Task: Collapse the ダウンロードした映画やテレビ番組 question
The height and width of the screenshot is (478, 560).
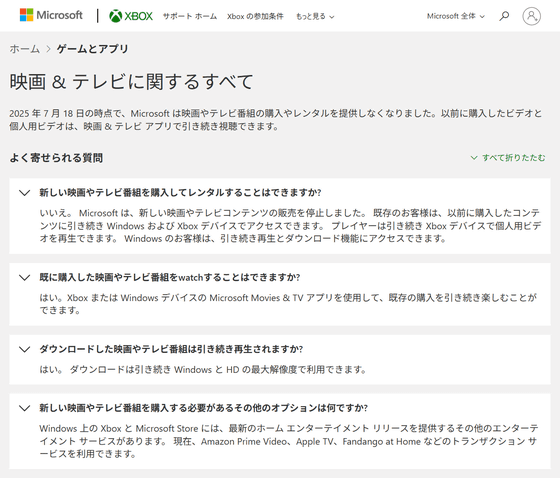Action: (24, 349)
